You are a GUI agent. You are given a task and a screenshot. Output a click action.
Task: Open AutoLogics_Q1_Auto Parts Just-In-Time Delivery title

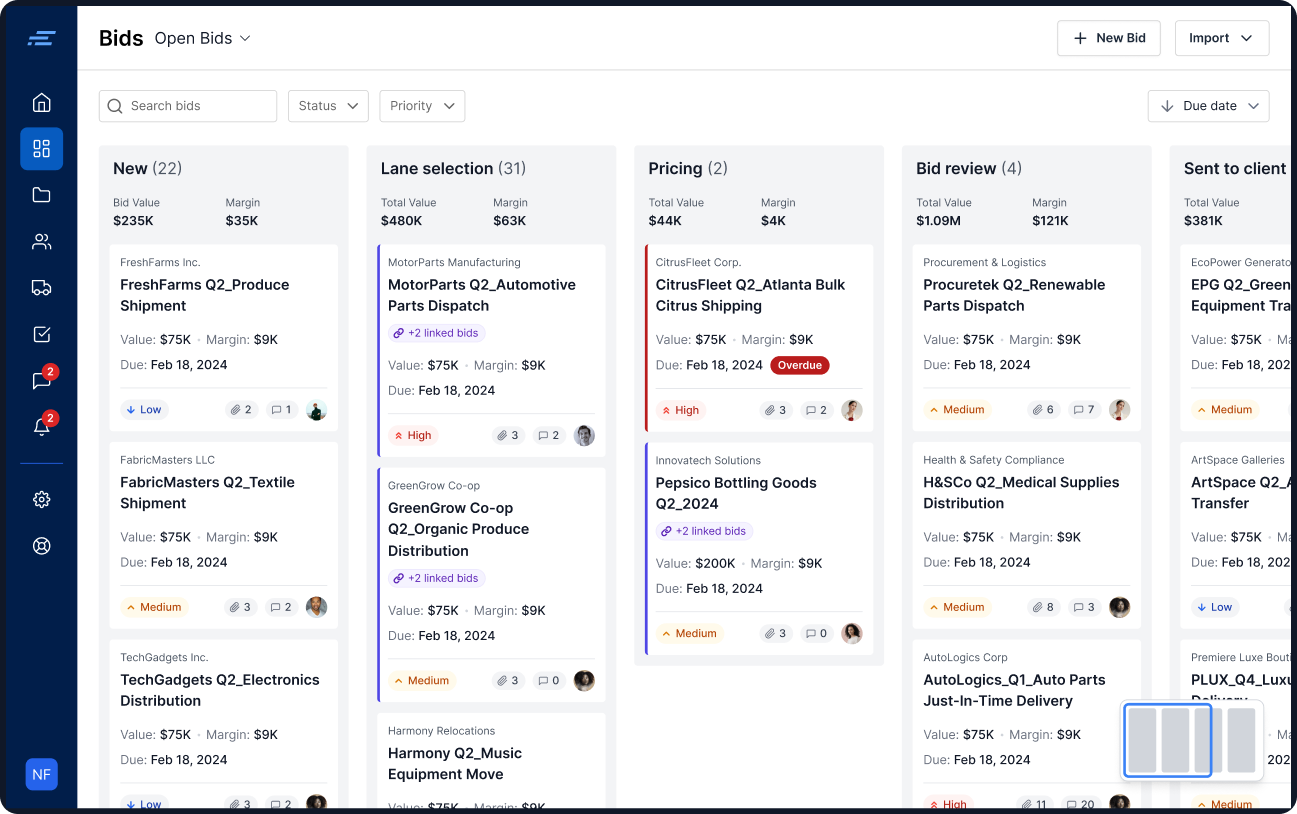coord(1014,690)
